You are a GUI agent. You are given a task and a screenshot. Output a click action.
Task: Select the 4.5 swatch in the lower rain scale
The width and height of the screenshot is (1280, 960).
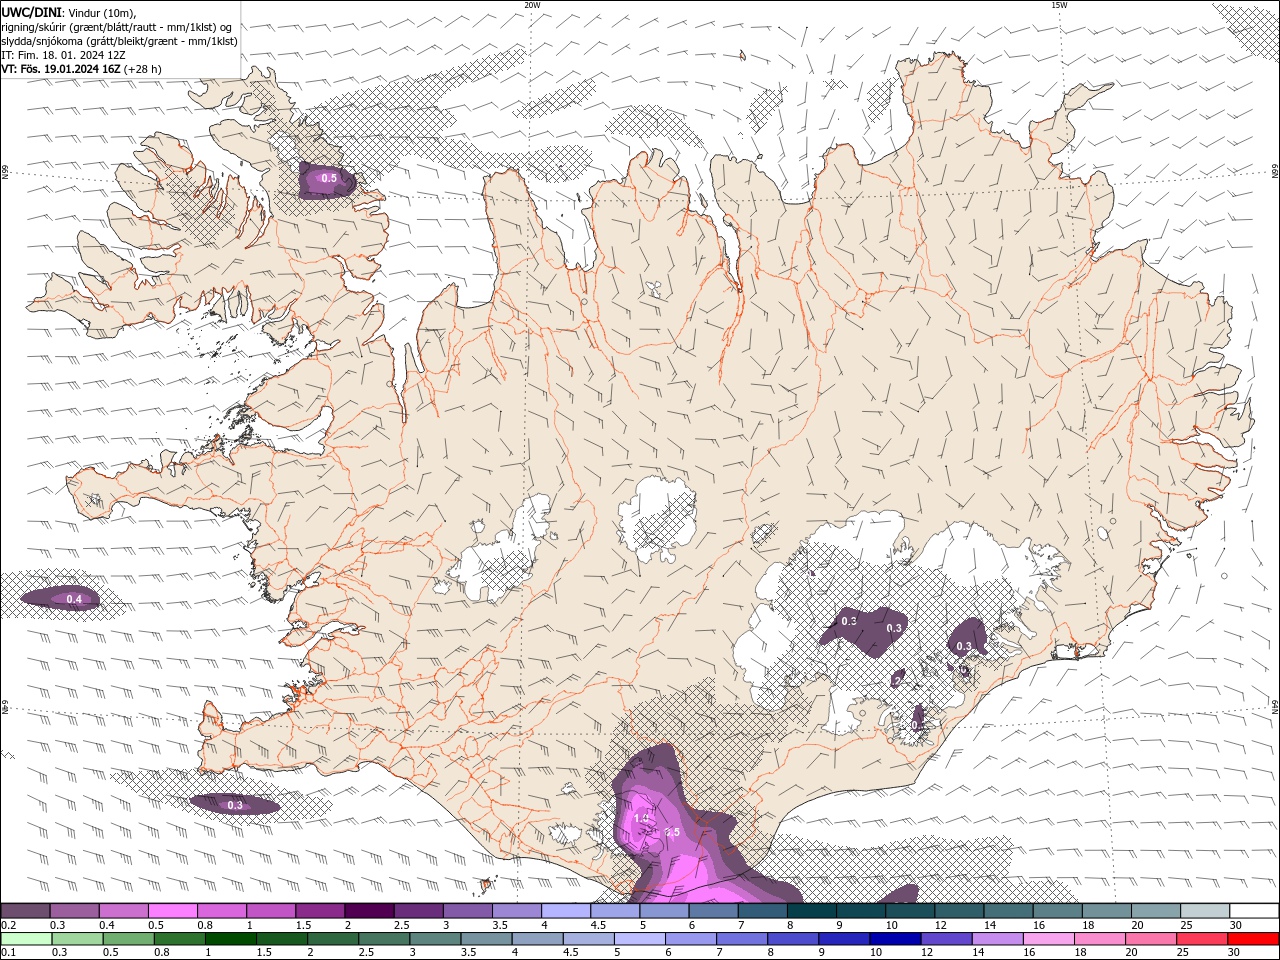(x=588, y=939)
